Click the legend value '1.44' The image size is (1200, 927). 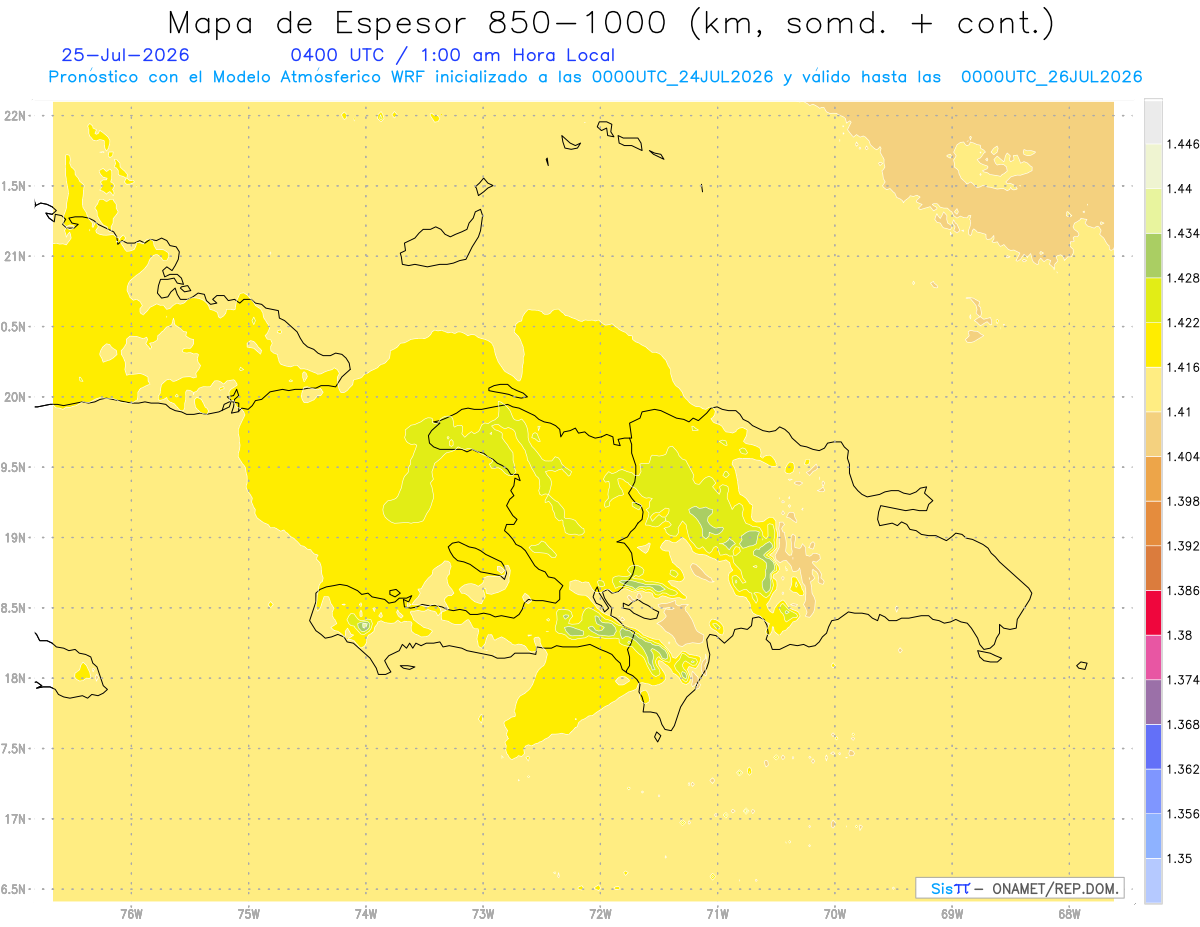tap(1179, 189)
